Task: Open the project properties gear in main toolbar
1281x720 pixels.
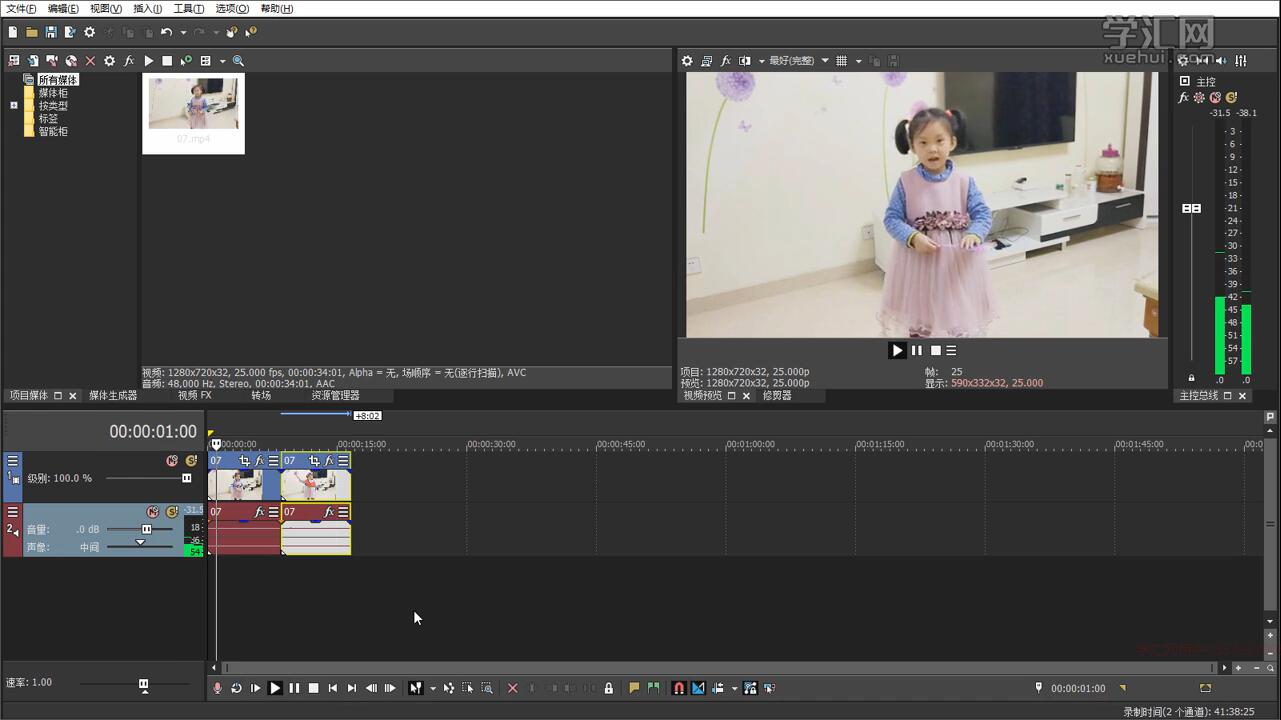Action: coord(89,32)
